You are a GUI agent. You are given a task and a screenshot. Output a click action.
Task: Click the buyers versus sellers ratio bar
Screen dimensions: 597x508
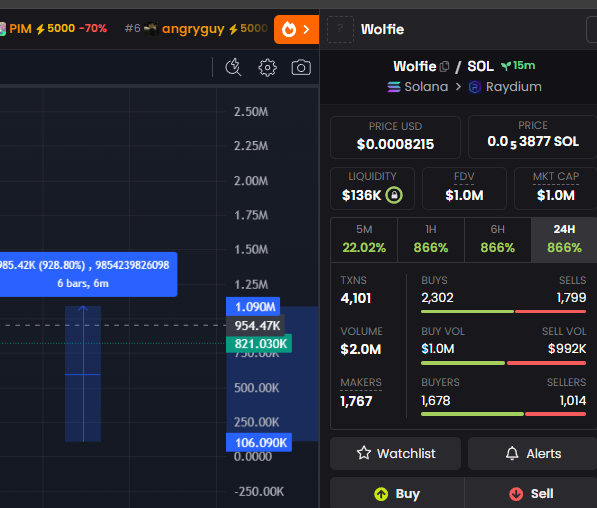tap(503, 414)
